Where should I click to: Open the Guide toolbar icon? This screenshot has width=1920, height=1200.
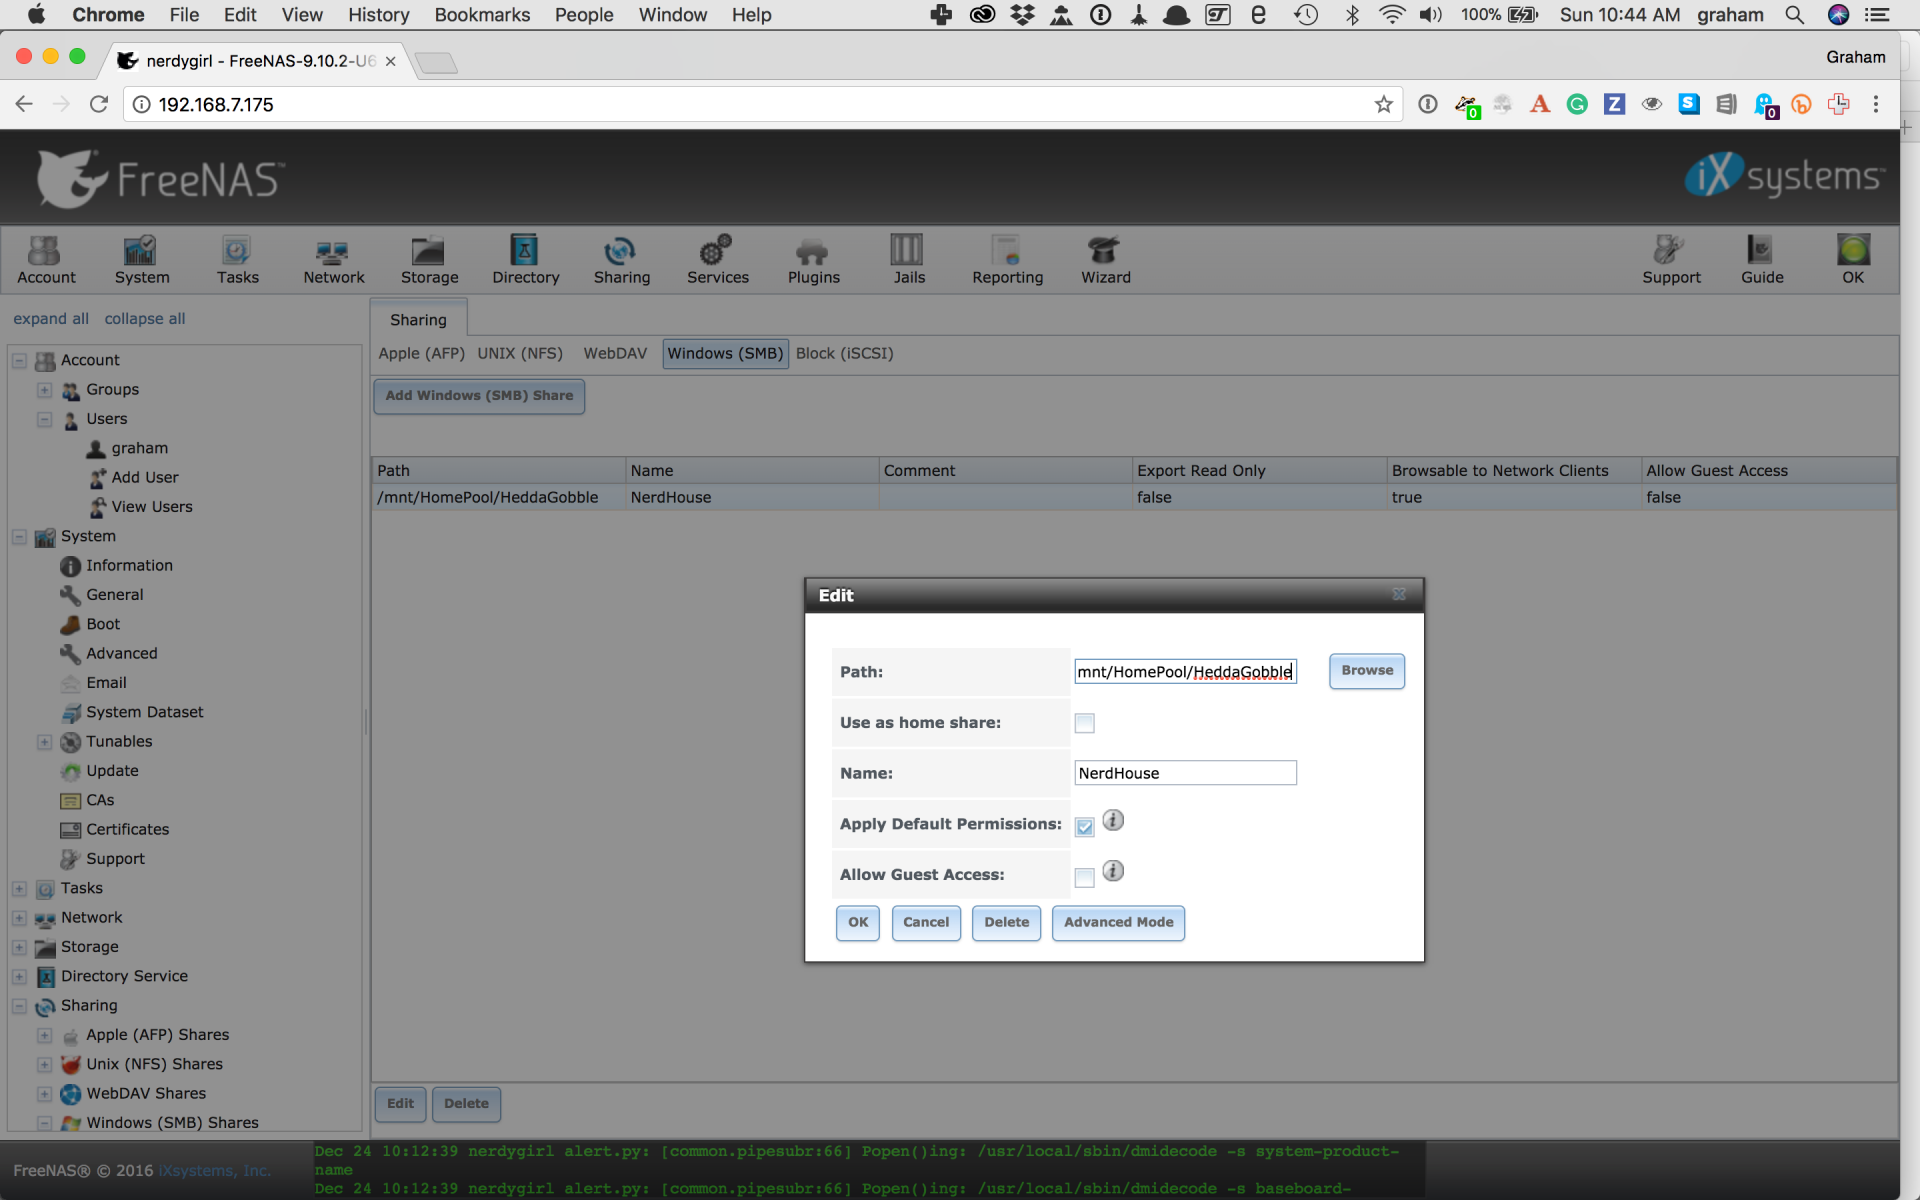pos(1761,260)
